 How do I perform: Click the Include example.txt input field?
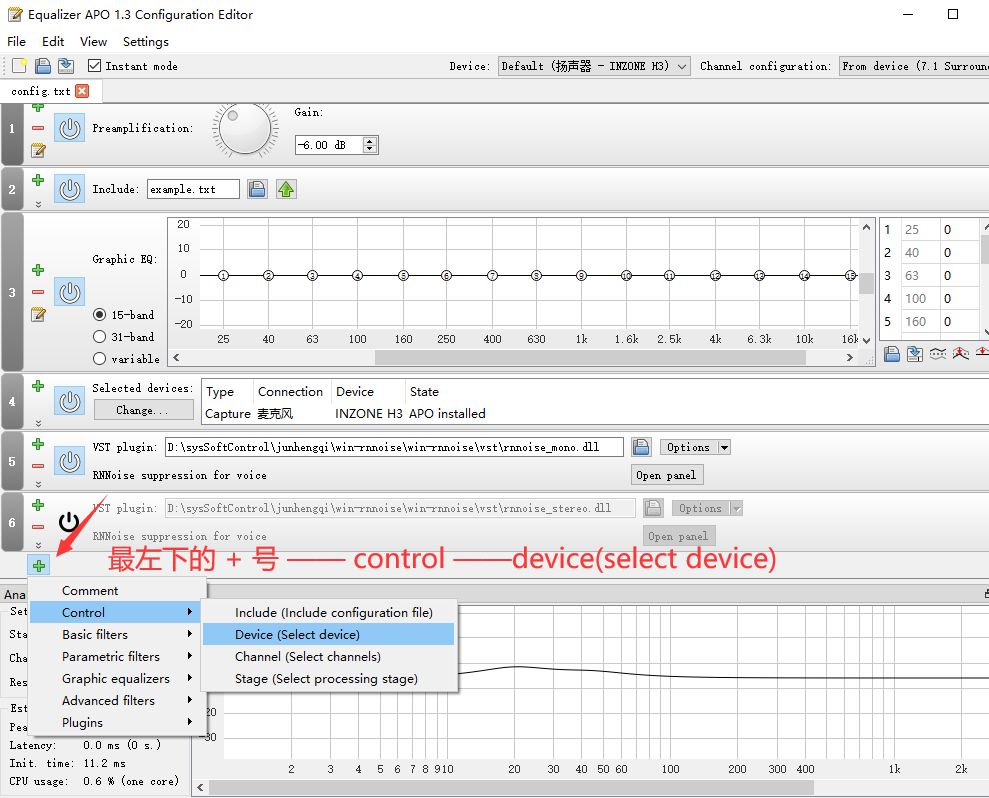pos(193,189)
